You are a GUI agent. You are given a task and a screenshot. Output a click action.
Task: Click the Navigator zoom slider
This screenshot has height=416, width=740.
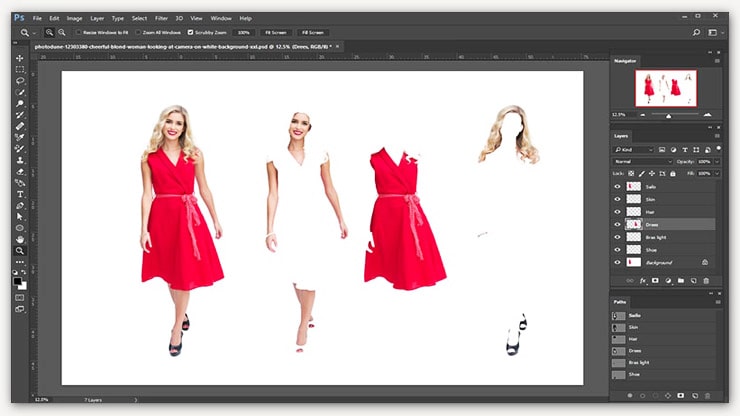669,114
